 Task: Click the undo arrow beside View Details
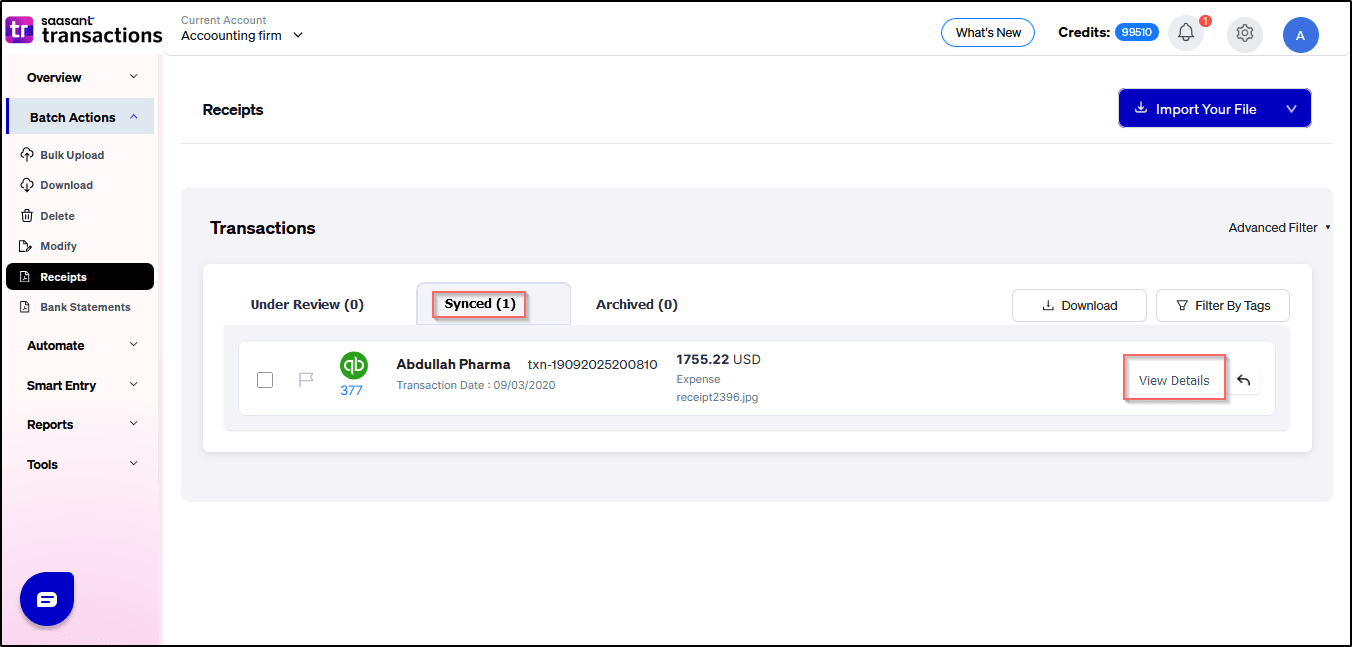point(1244,380)
